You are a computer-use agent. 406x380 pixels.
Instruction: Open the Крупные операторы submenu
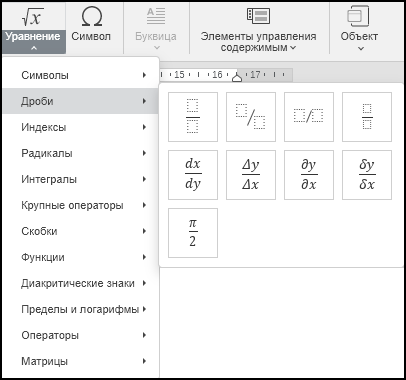coord(80,205)
